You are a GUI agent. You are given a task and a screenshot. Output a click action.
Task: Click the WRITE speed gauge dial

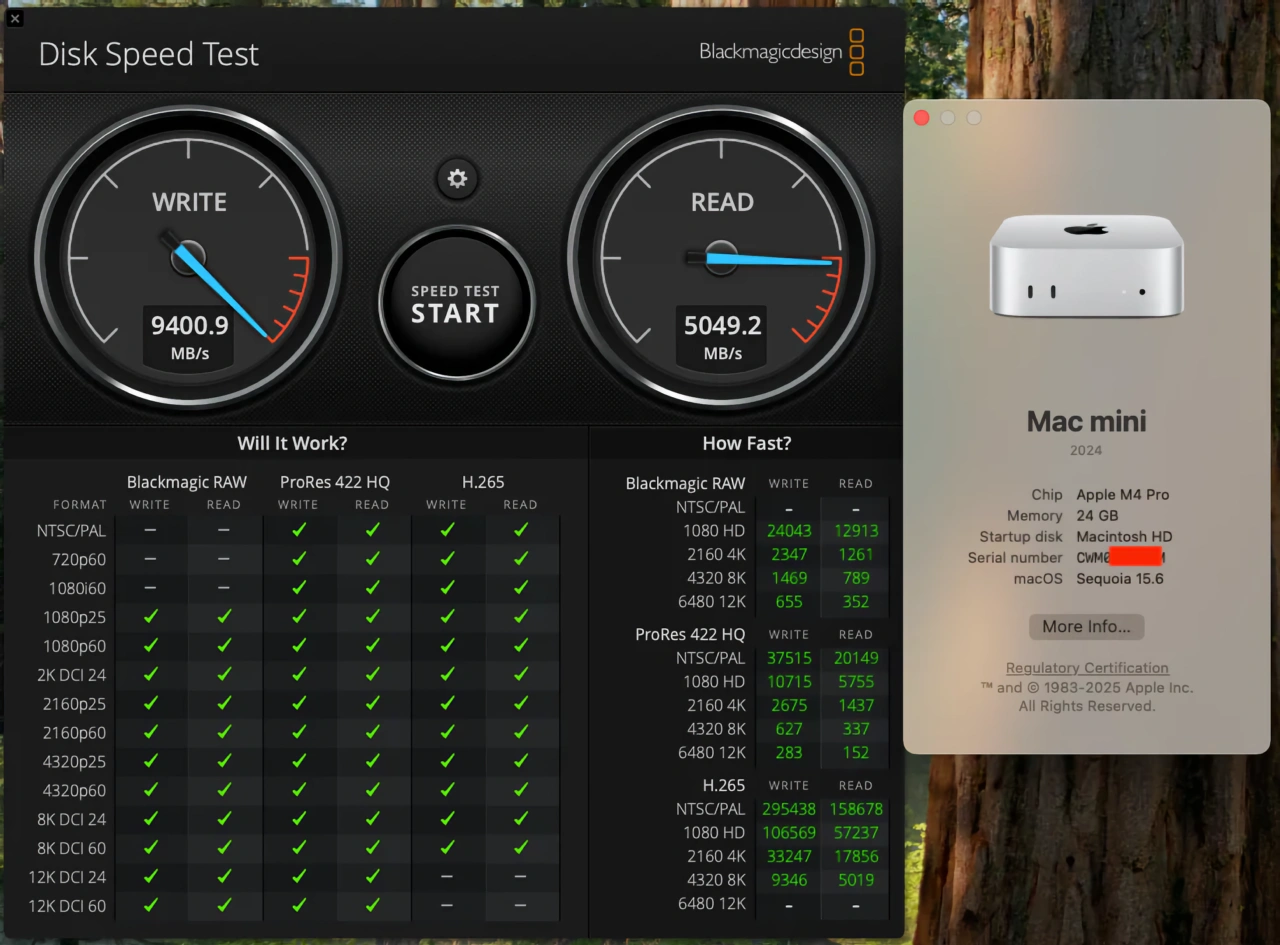[x=190, y=258]
